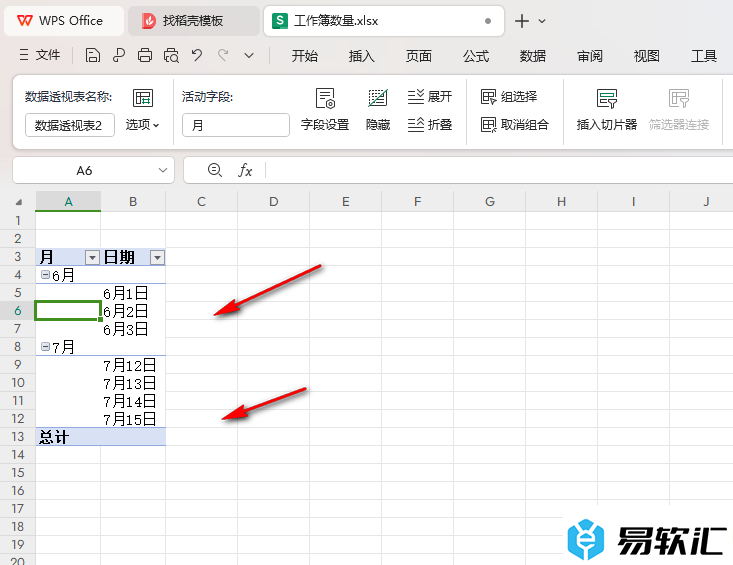Switch to the 公式 ribbon tab
The width and height of the screenshot is (733, 565).
point(475,56)
